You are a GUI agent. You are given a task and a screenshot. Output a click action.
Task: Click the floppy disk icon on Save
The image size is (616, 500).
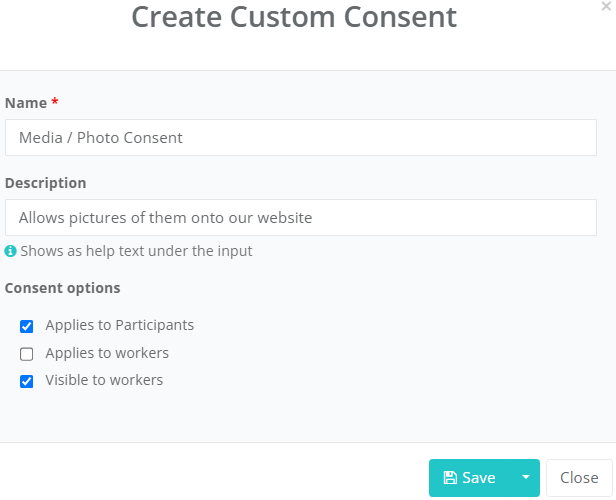[450, 478]
